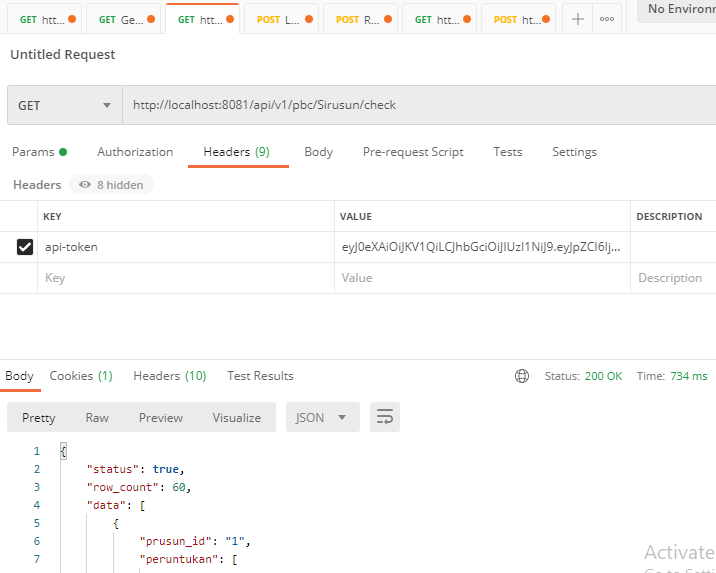Open the request Body tab

(319, 152)
